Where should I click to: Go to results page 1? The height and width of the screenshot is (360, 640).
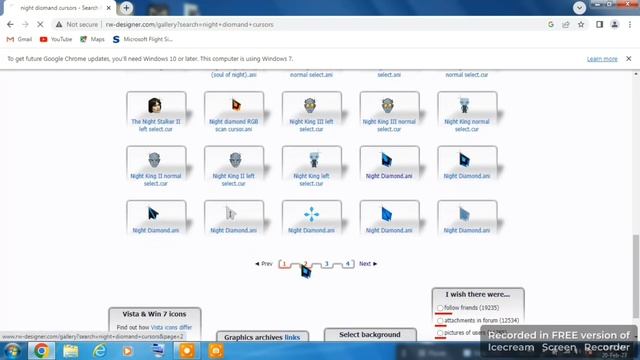(284, 264)
